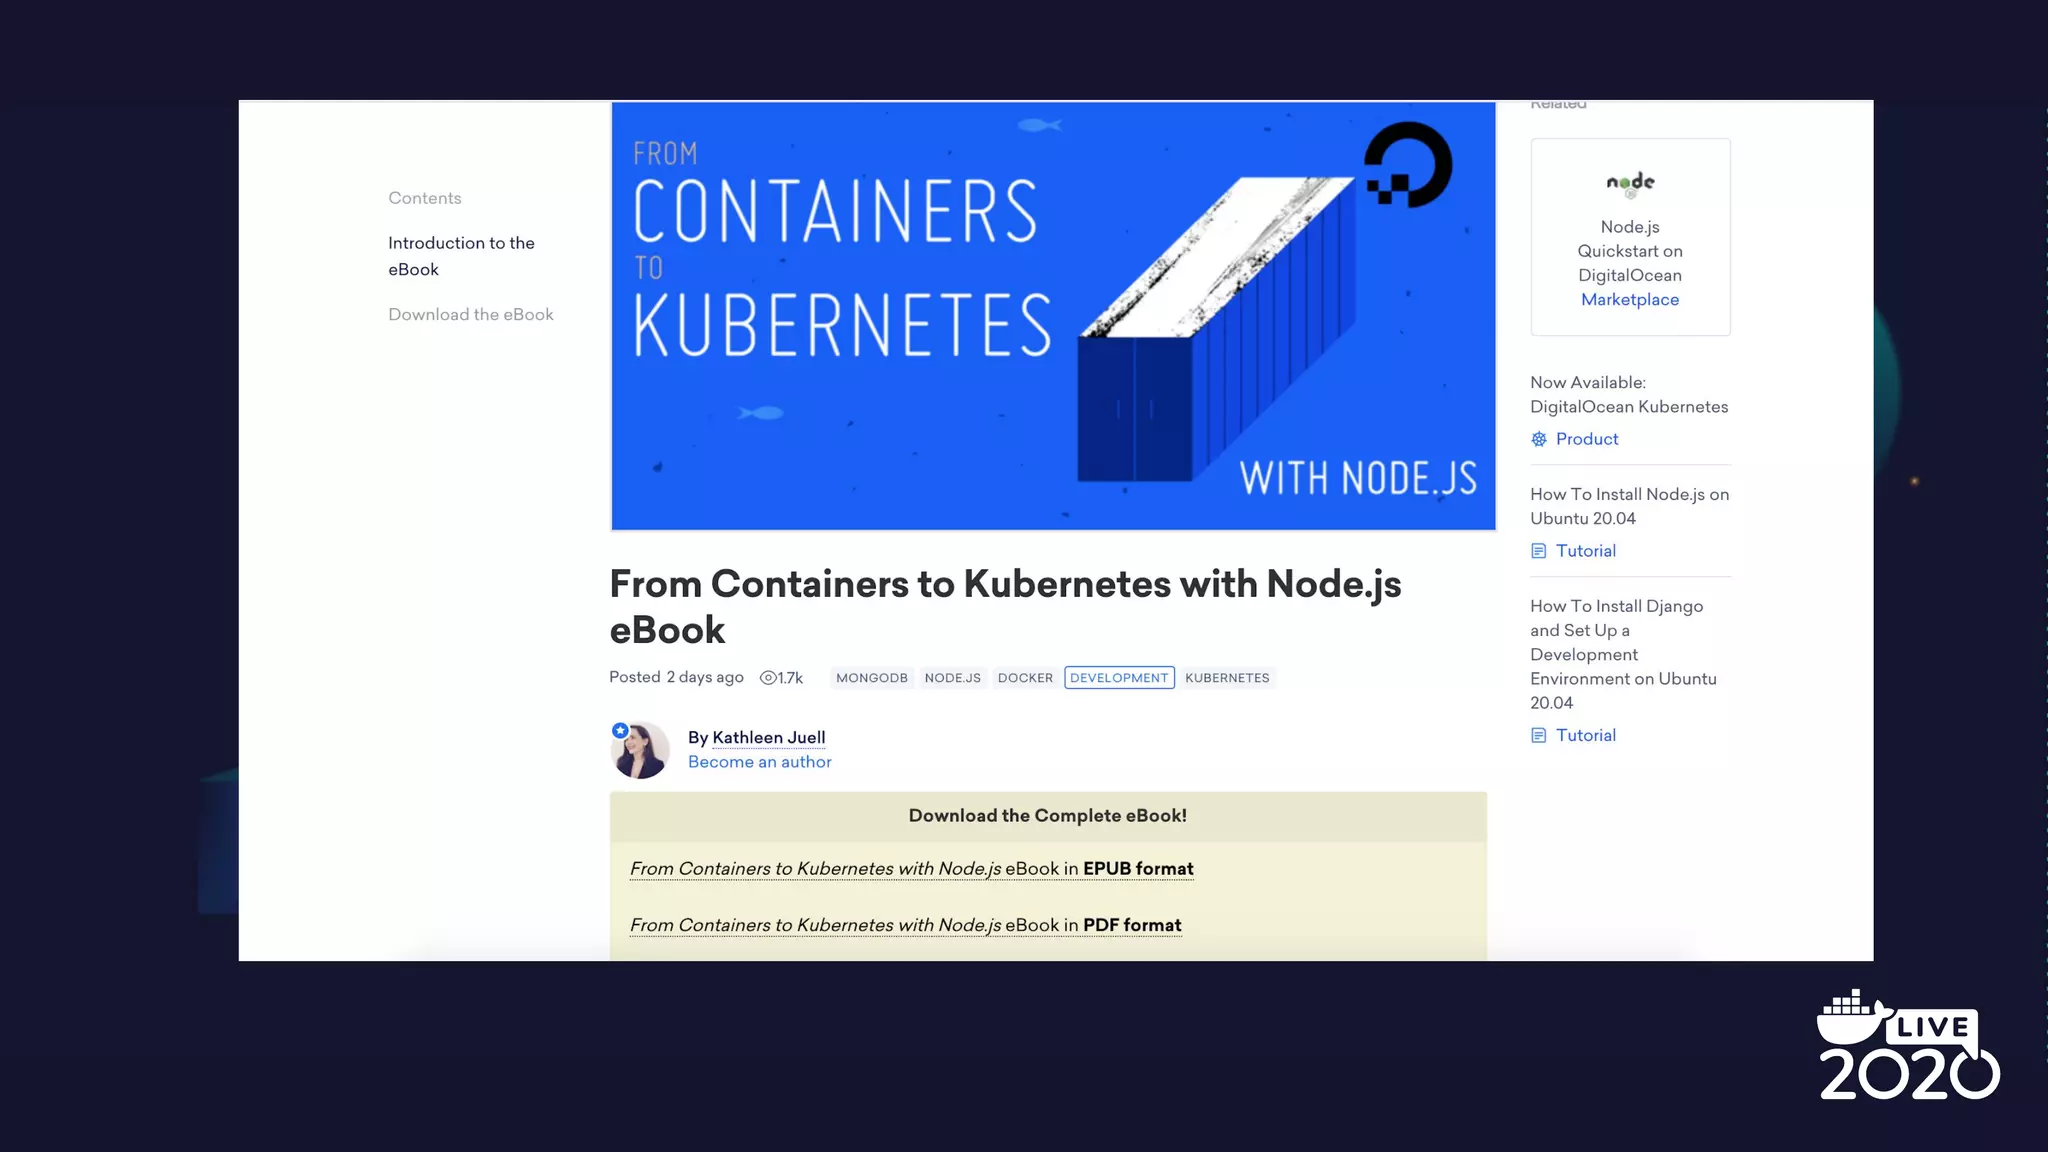Image resolution: width=2048 pixels, height=1152 pixels.
Task: Click Kathleen Juell's author avatar
Action: pos(640,750)
